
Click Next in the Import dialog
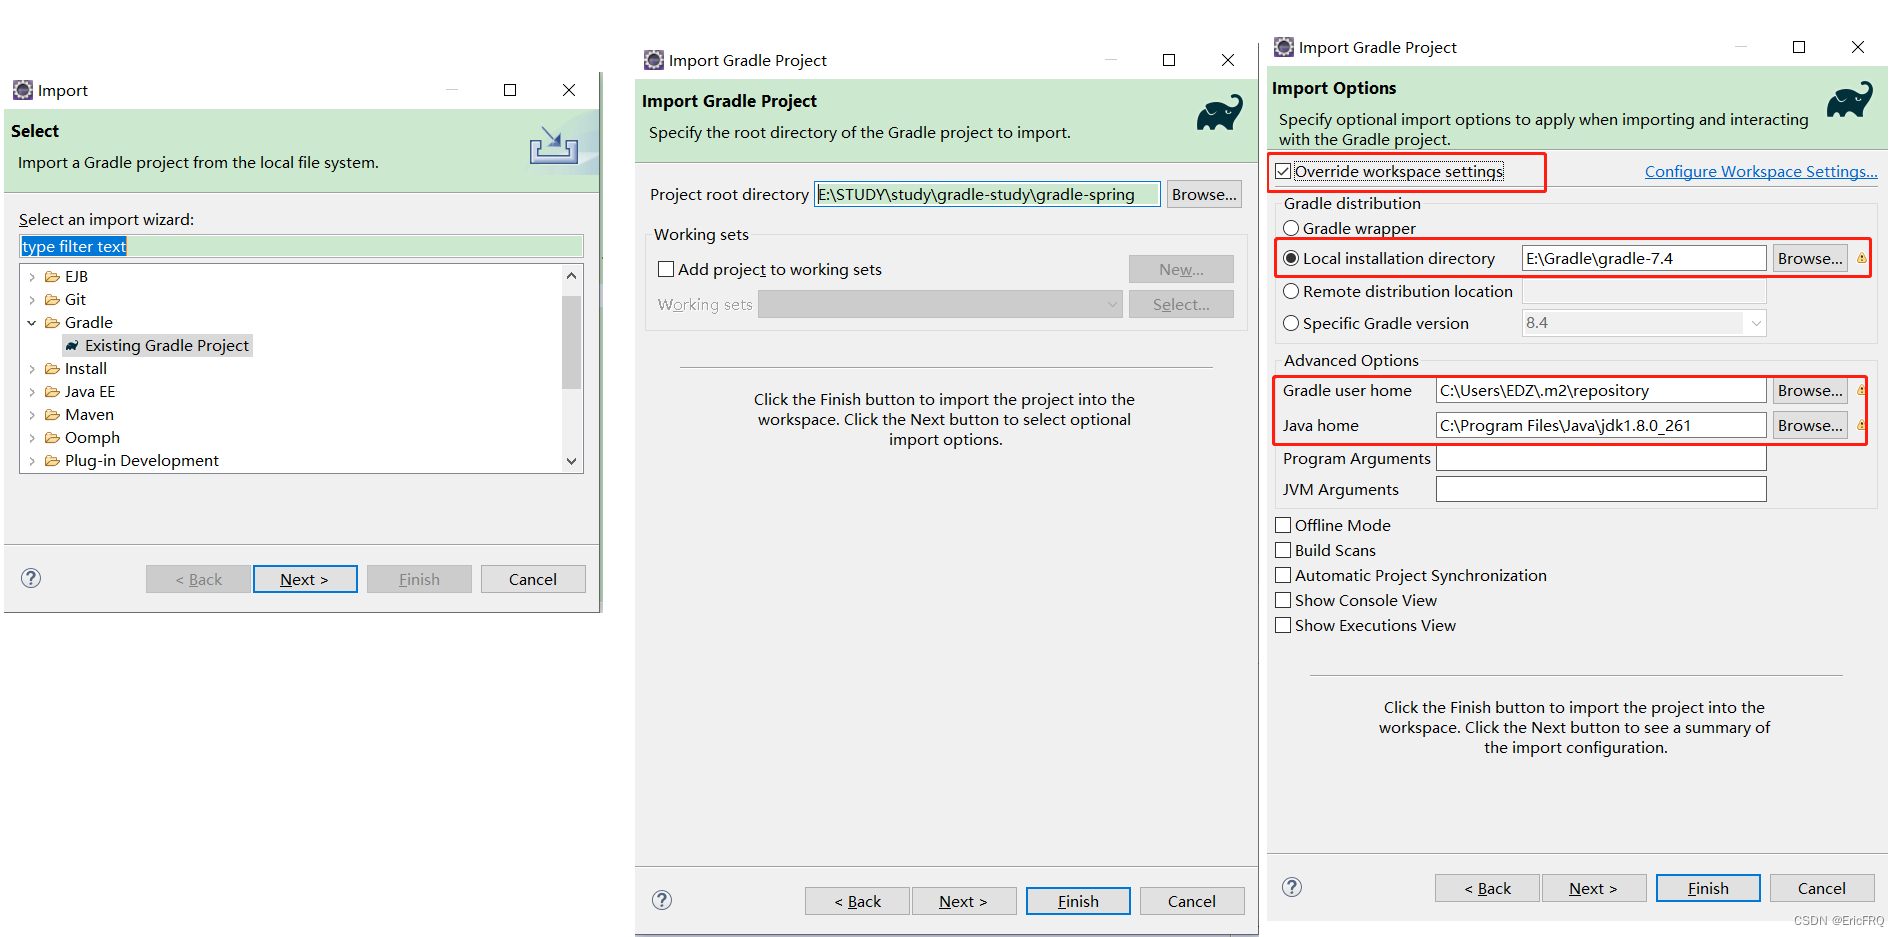(x=305, y=579)
